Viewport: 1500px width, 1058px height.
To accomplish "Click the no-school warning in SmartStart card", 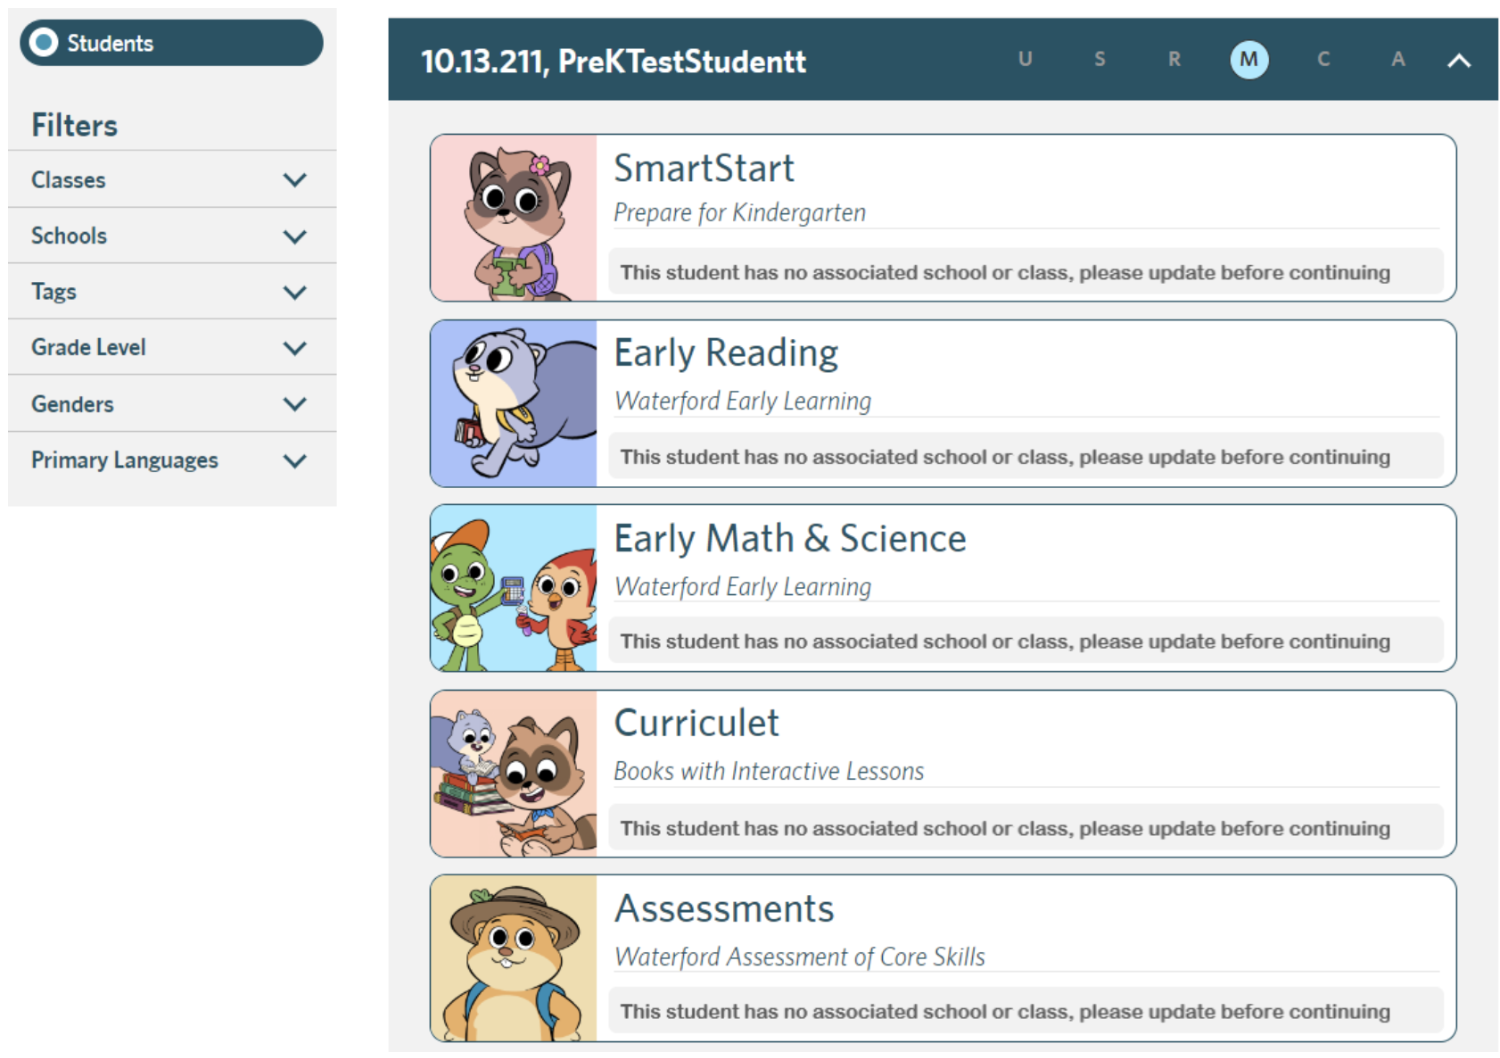I will (x=1026, y=272).
